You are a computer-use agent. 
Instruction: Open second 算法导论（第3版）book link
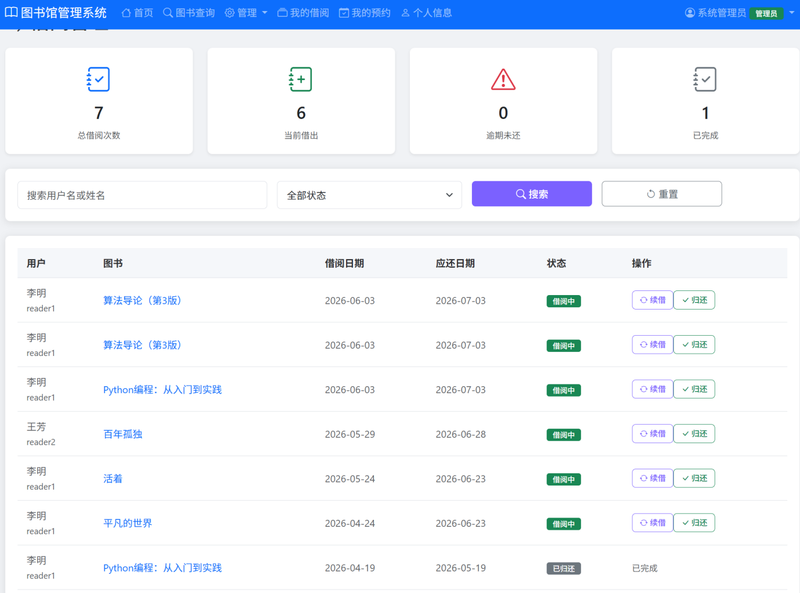pyautogui.click(x=142, y=345)
